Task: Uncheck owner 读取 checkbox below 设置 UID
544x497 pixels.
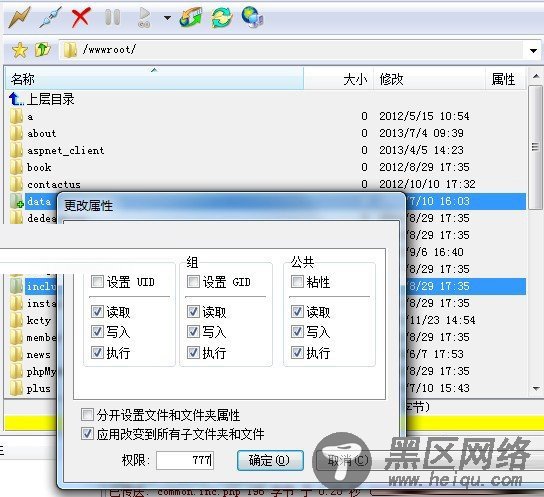Action: click(97, 312)
